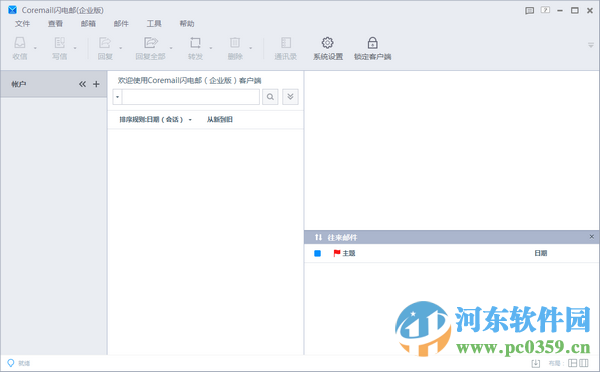Click the 转发 forward icon
600x372 pixels.
195,42
